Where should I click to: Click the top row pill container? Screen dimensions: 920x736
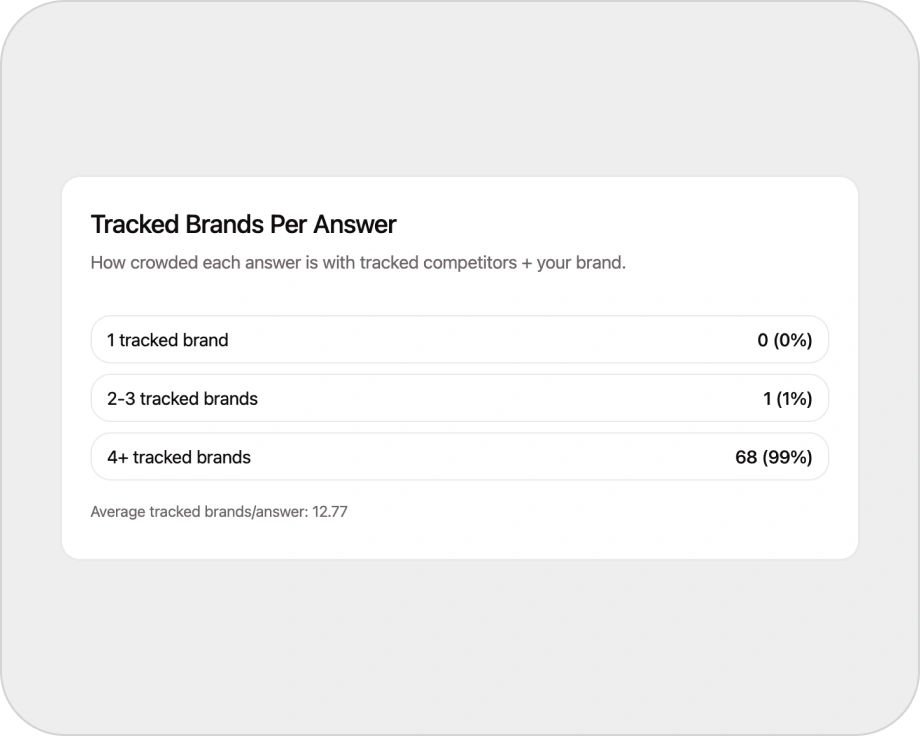[460, 339]
